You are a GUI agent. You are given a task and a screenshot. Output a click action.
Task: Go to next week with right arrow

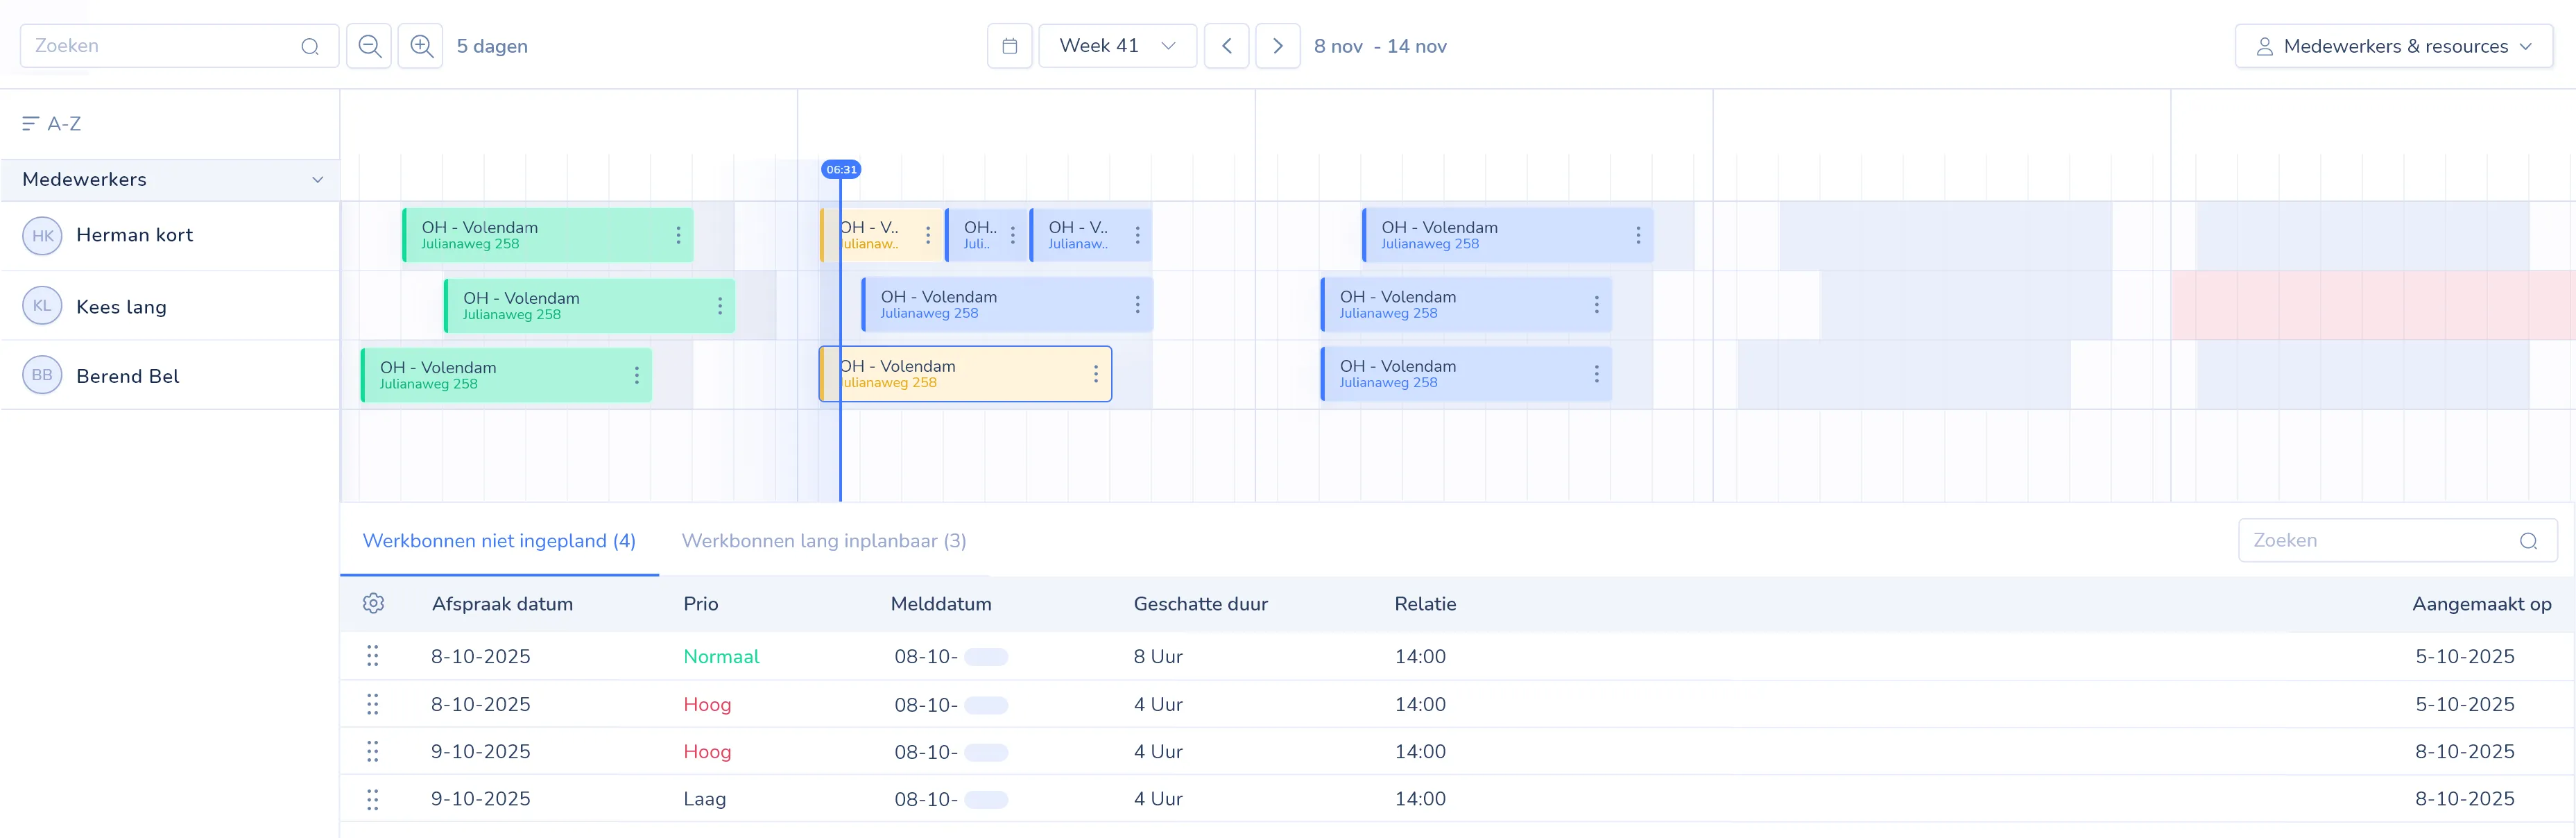tap(1277, 46)
